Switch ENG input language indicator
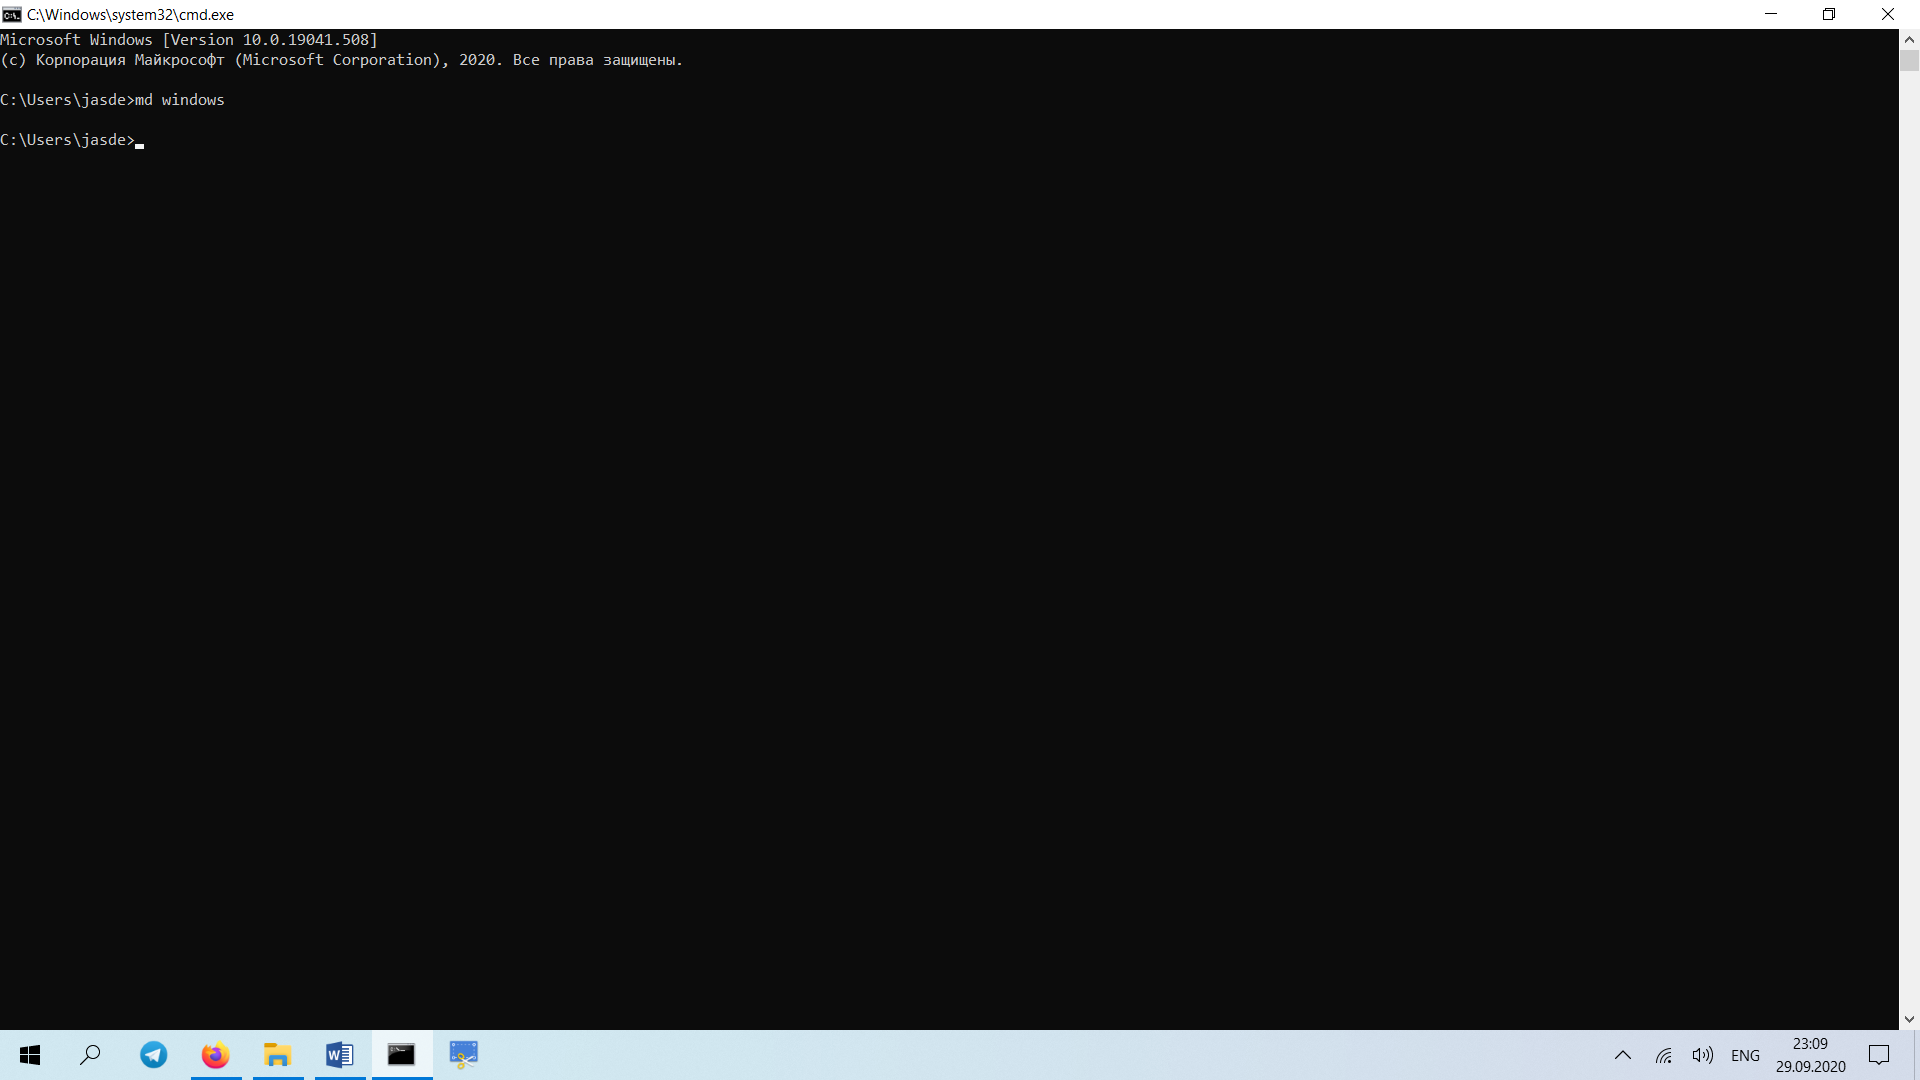This screenshot has width=1920, height=1080. (x=1745, y=1055)
